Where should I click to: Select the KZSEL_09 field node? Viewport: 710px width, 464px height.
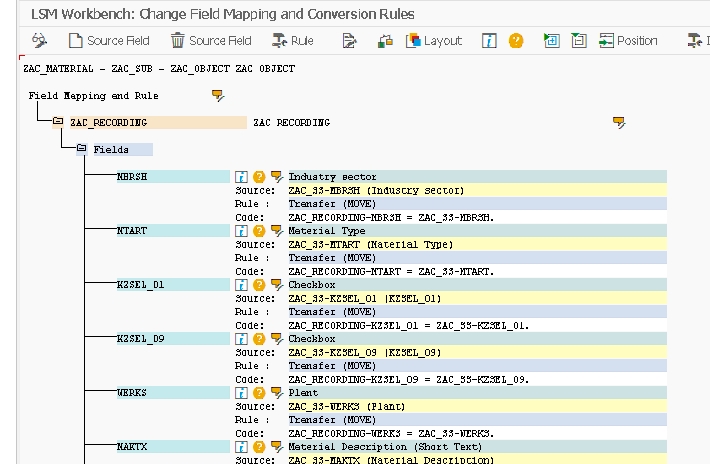173,339
